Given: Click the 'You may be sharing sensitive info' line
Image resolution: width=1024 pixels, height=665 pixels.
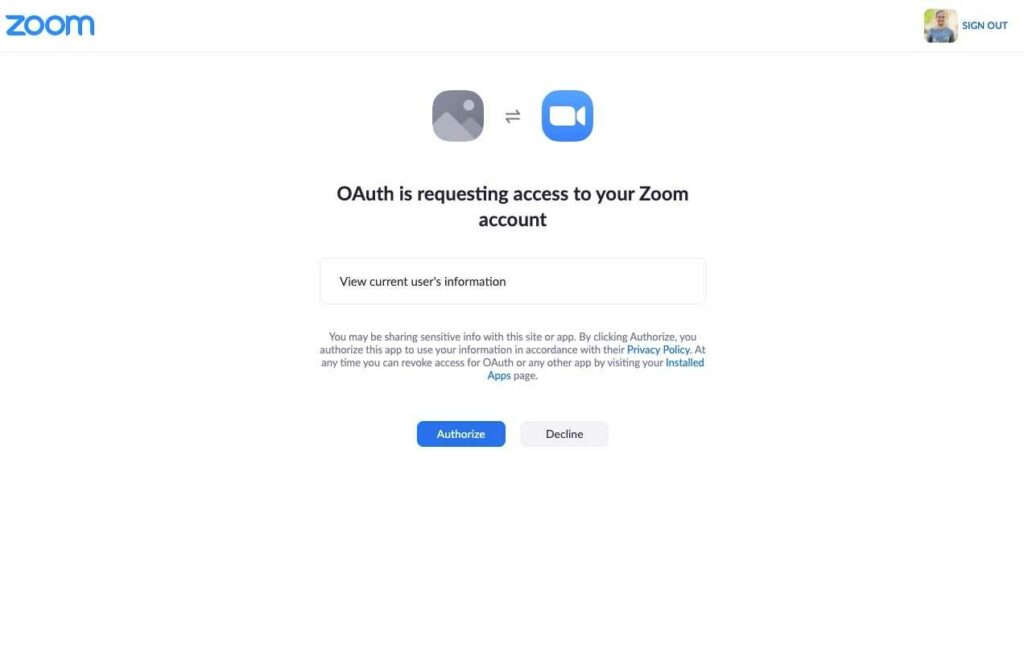Looking at the screenshot, I should [x=513, y=337].
